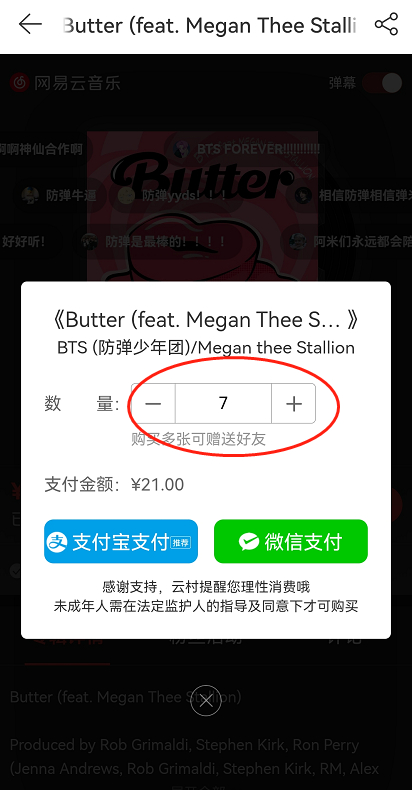Viewport: 412px width, 790px height.
Task: Pay with WeChat Pay (微信支付)
Action: coord(291,542)
